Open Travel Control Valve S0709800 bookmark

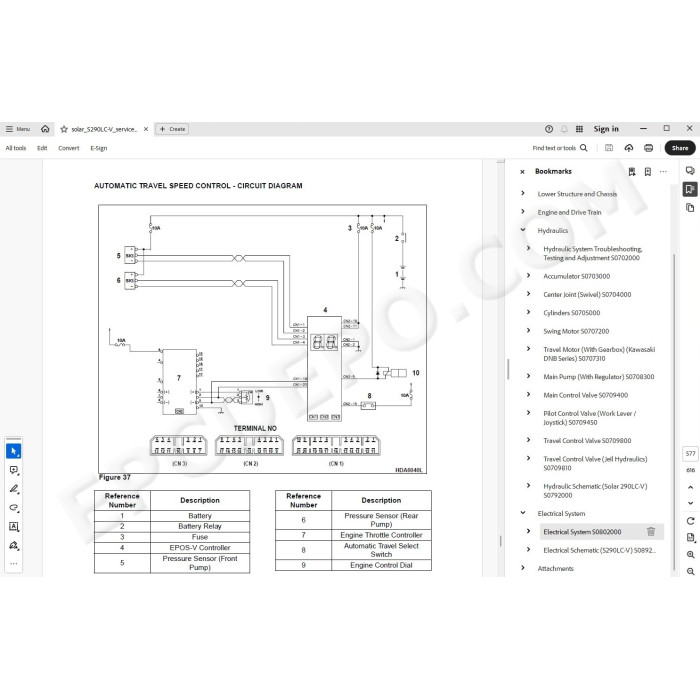point(587,441)
